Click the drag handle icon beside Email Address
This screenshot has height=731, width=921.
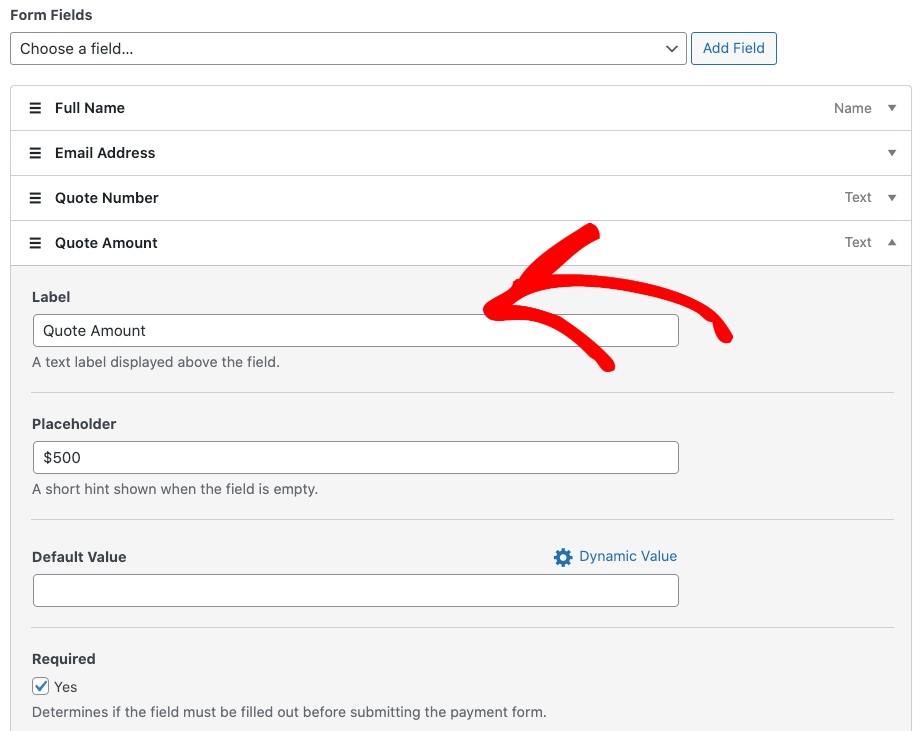click(x=35, y=153)
